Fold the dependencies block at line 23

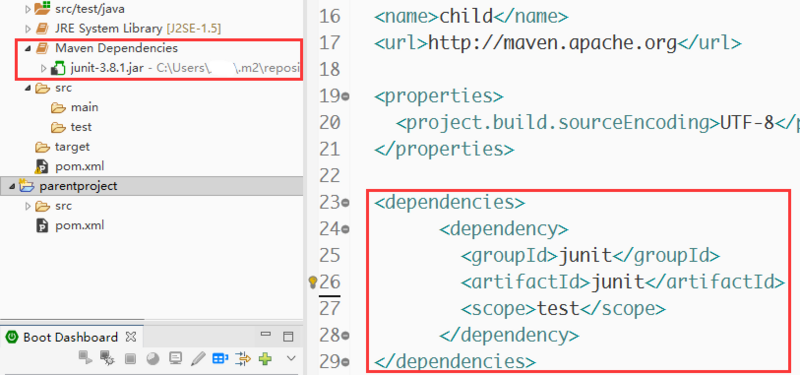345,203
